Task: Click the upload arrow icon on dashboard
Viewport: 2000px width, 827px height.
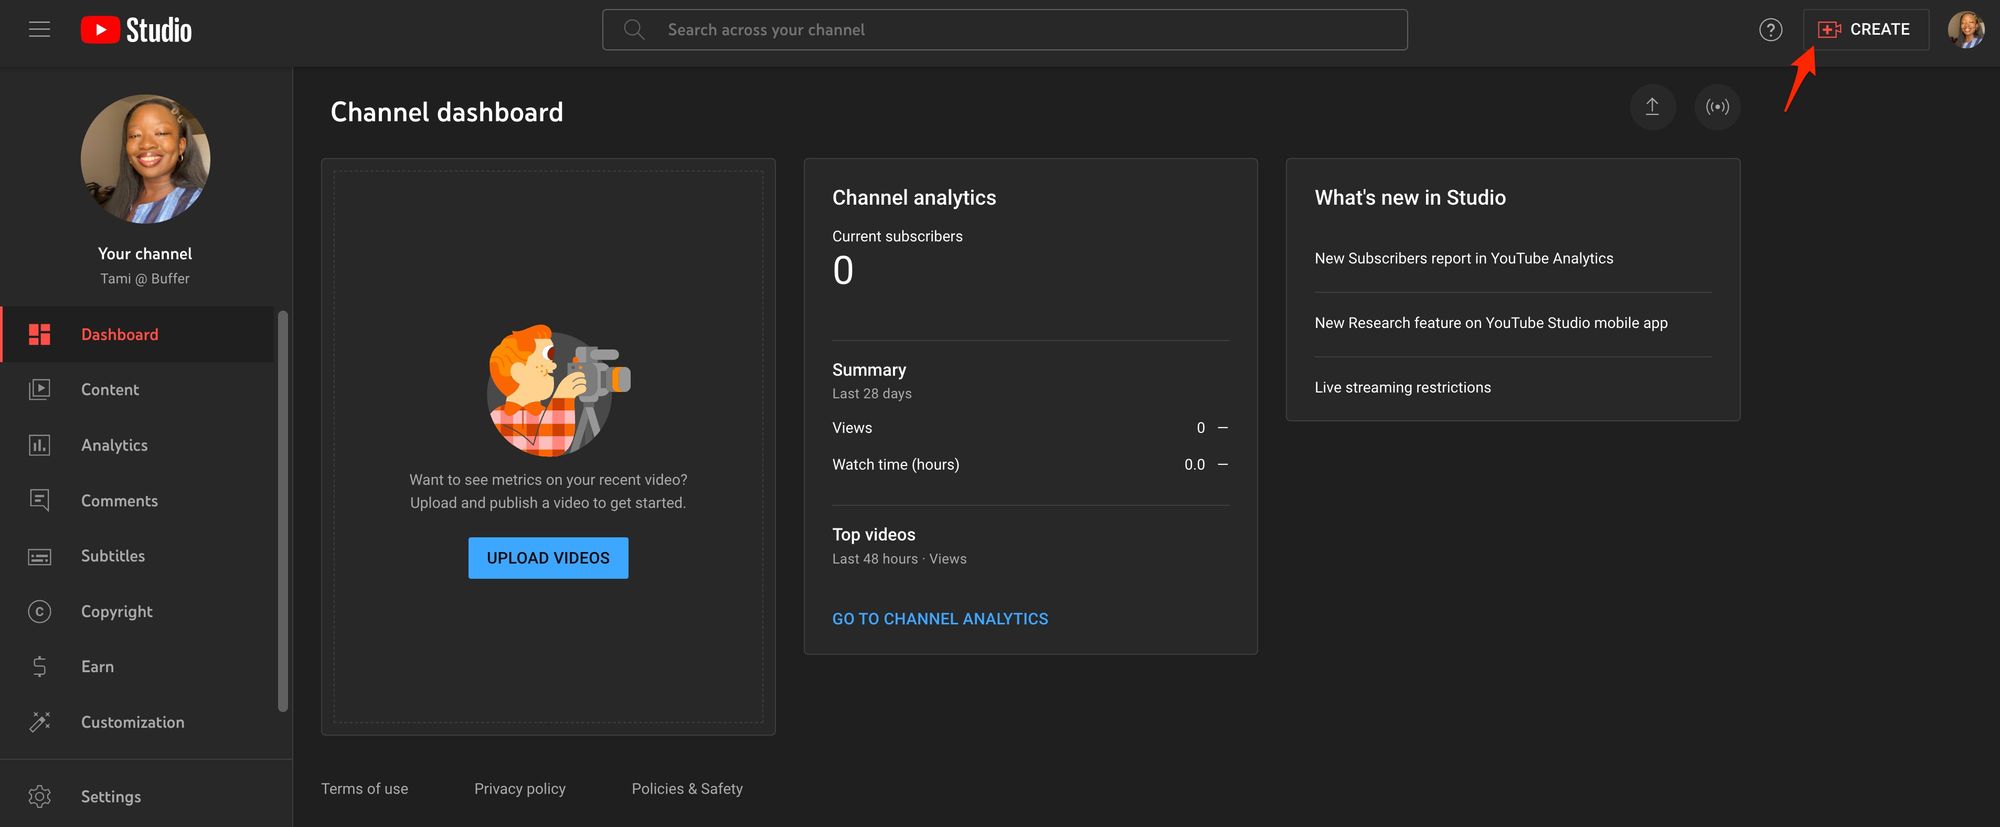Action: [x=1652, y=107]
